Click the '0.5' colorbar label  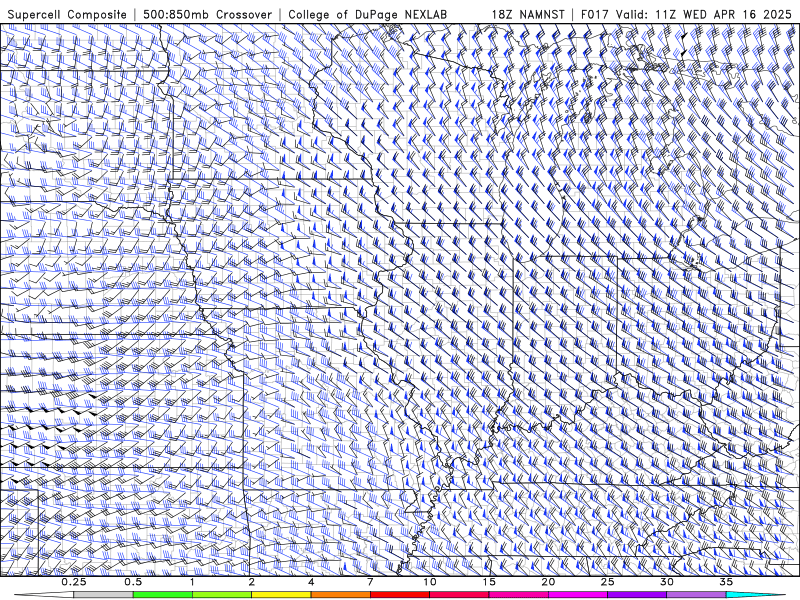pos(133,582)
